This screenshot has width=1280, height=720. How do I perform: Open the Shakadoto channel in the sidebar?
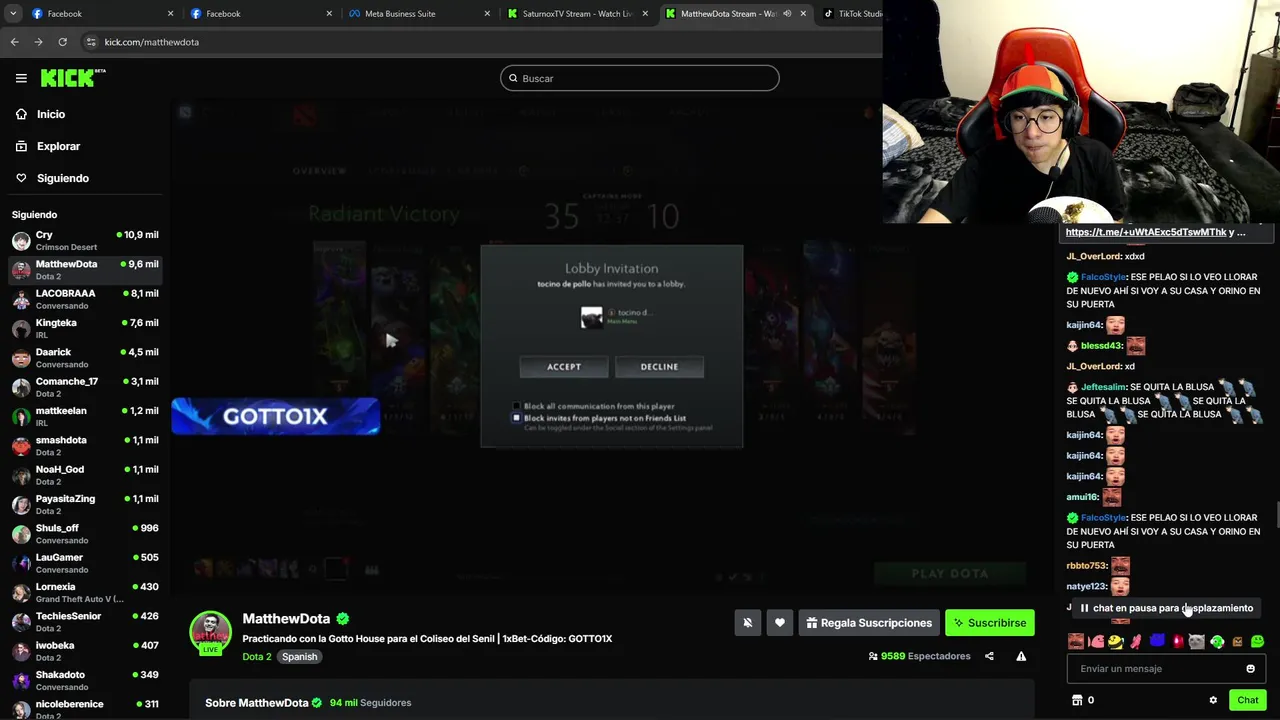click(x=84, y=681)
